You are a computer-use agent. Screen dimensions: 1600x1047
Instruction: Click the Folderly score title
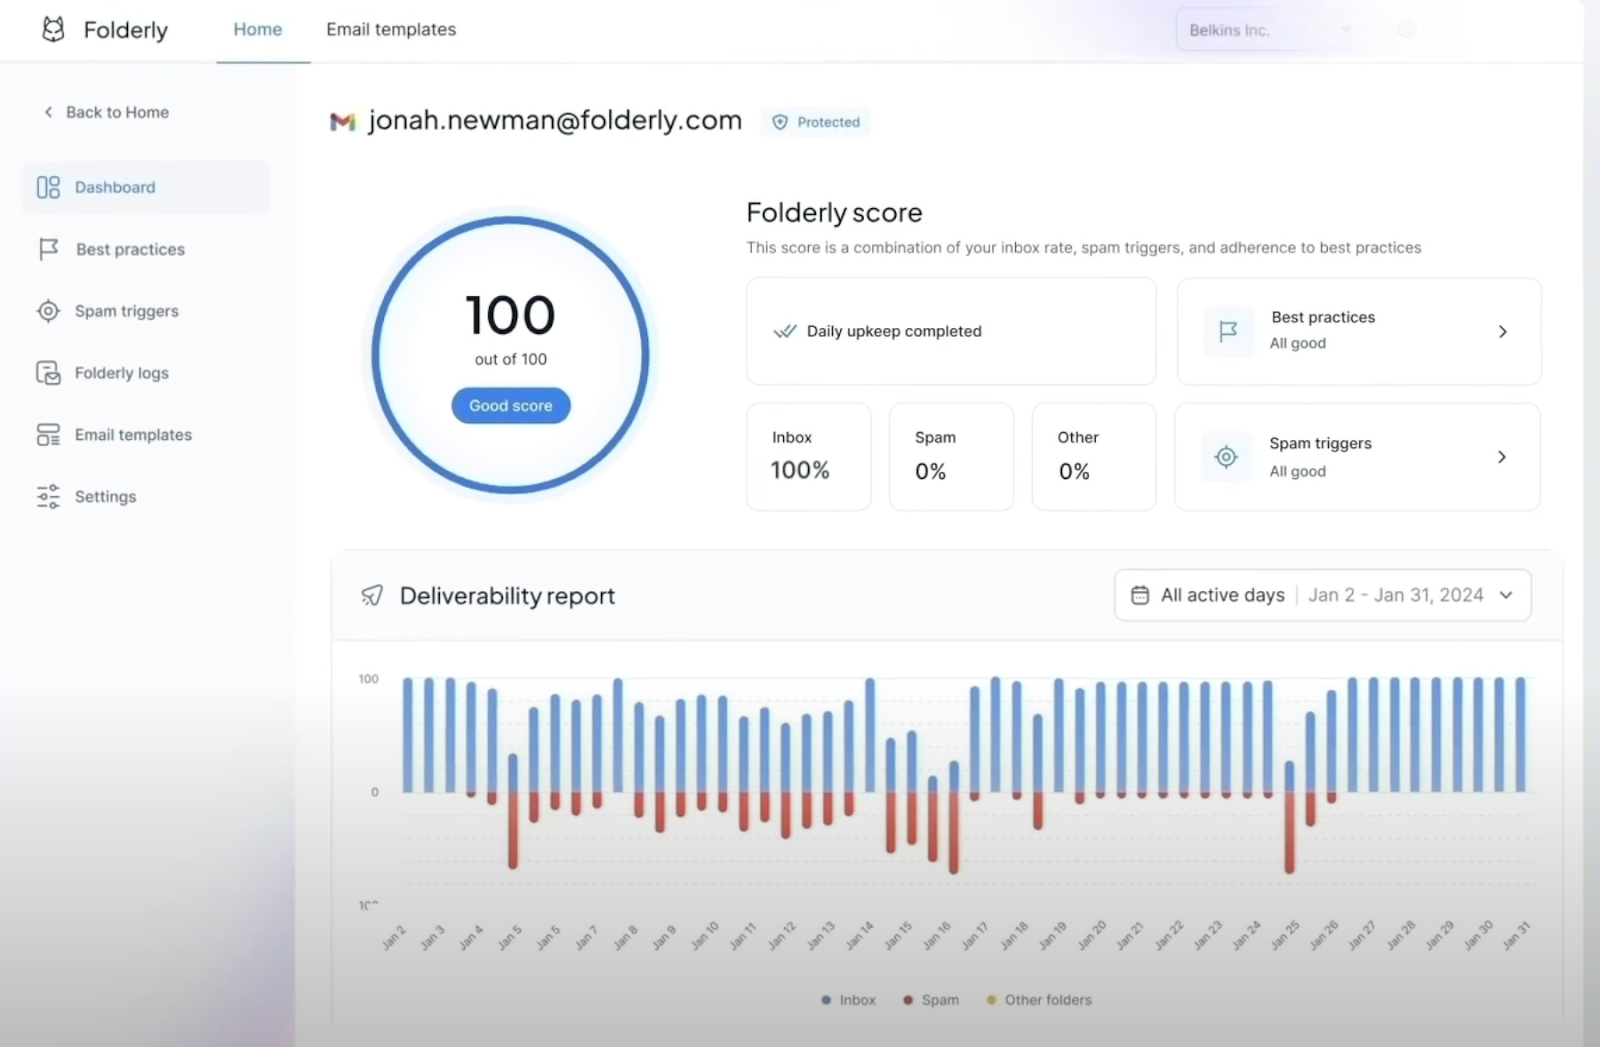coord(834,212)
